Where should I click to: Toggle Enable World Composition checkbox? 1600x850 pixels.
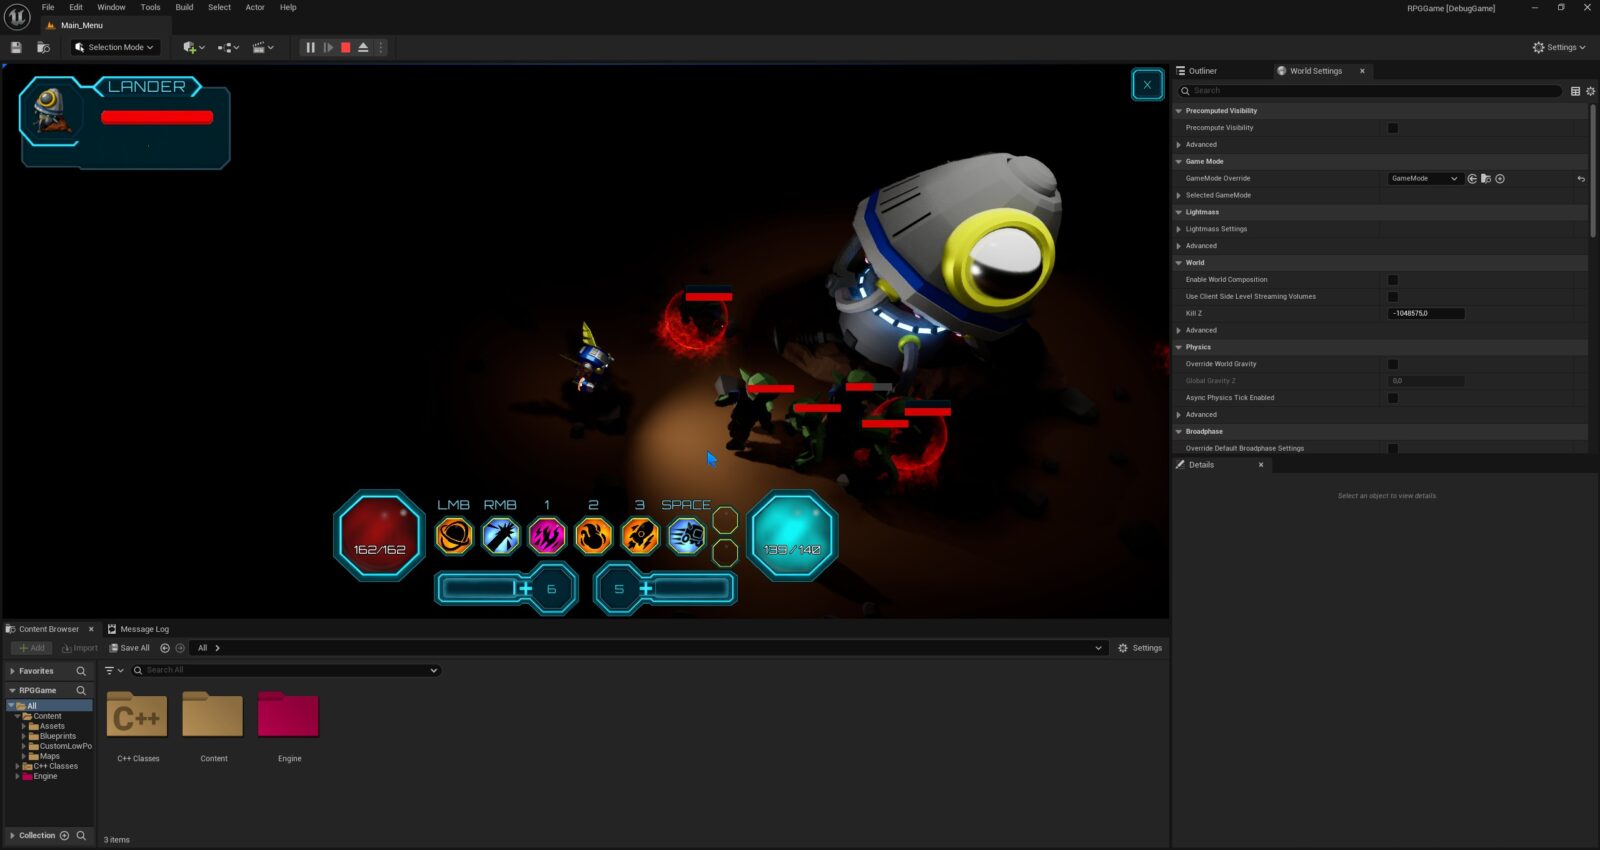[x=1393, y=280]
